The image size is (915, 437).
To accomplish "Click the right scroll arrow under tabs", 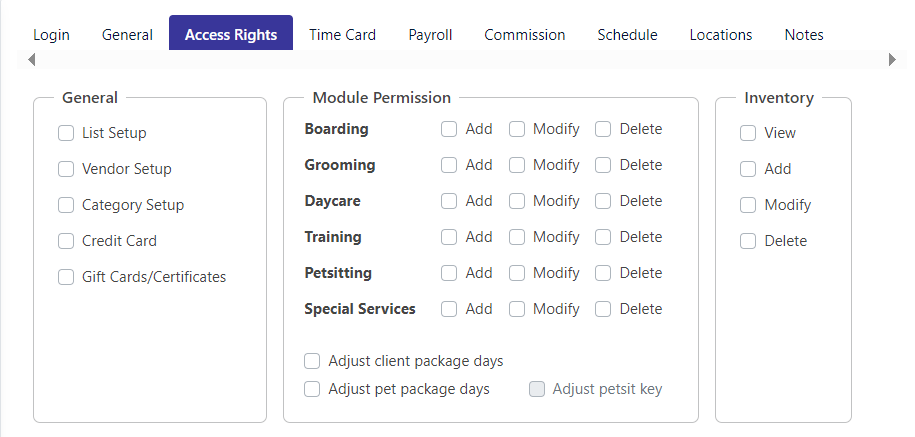I will click(x=892, y=60).
